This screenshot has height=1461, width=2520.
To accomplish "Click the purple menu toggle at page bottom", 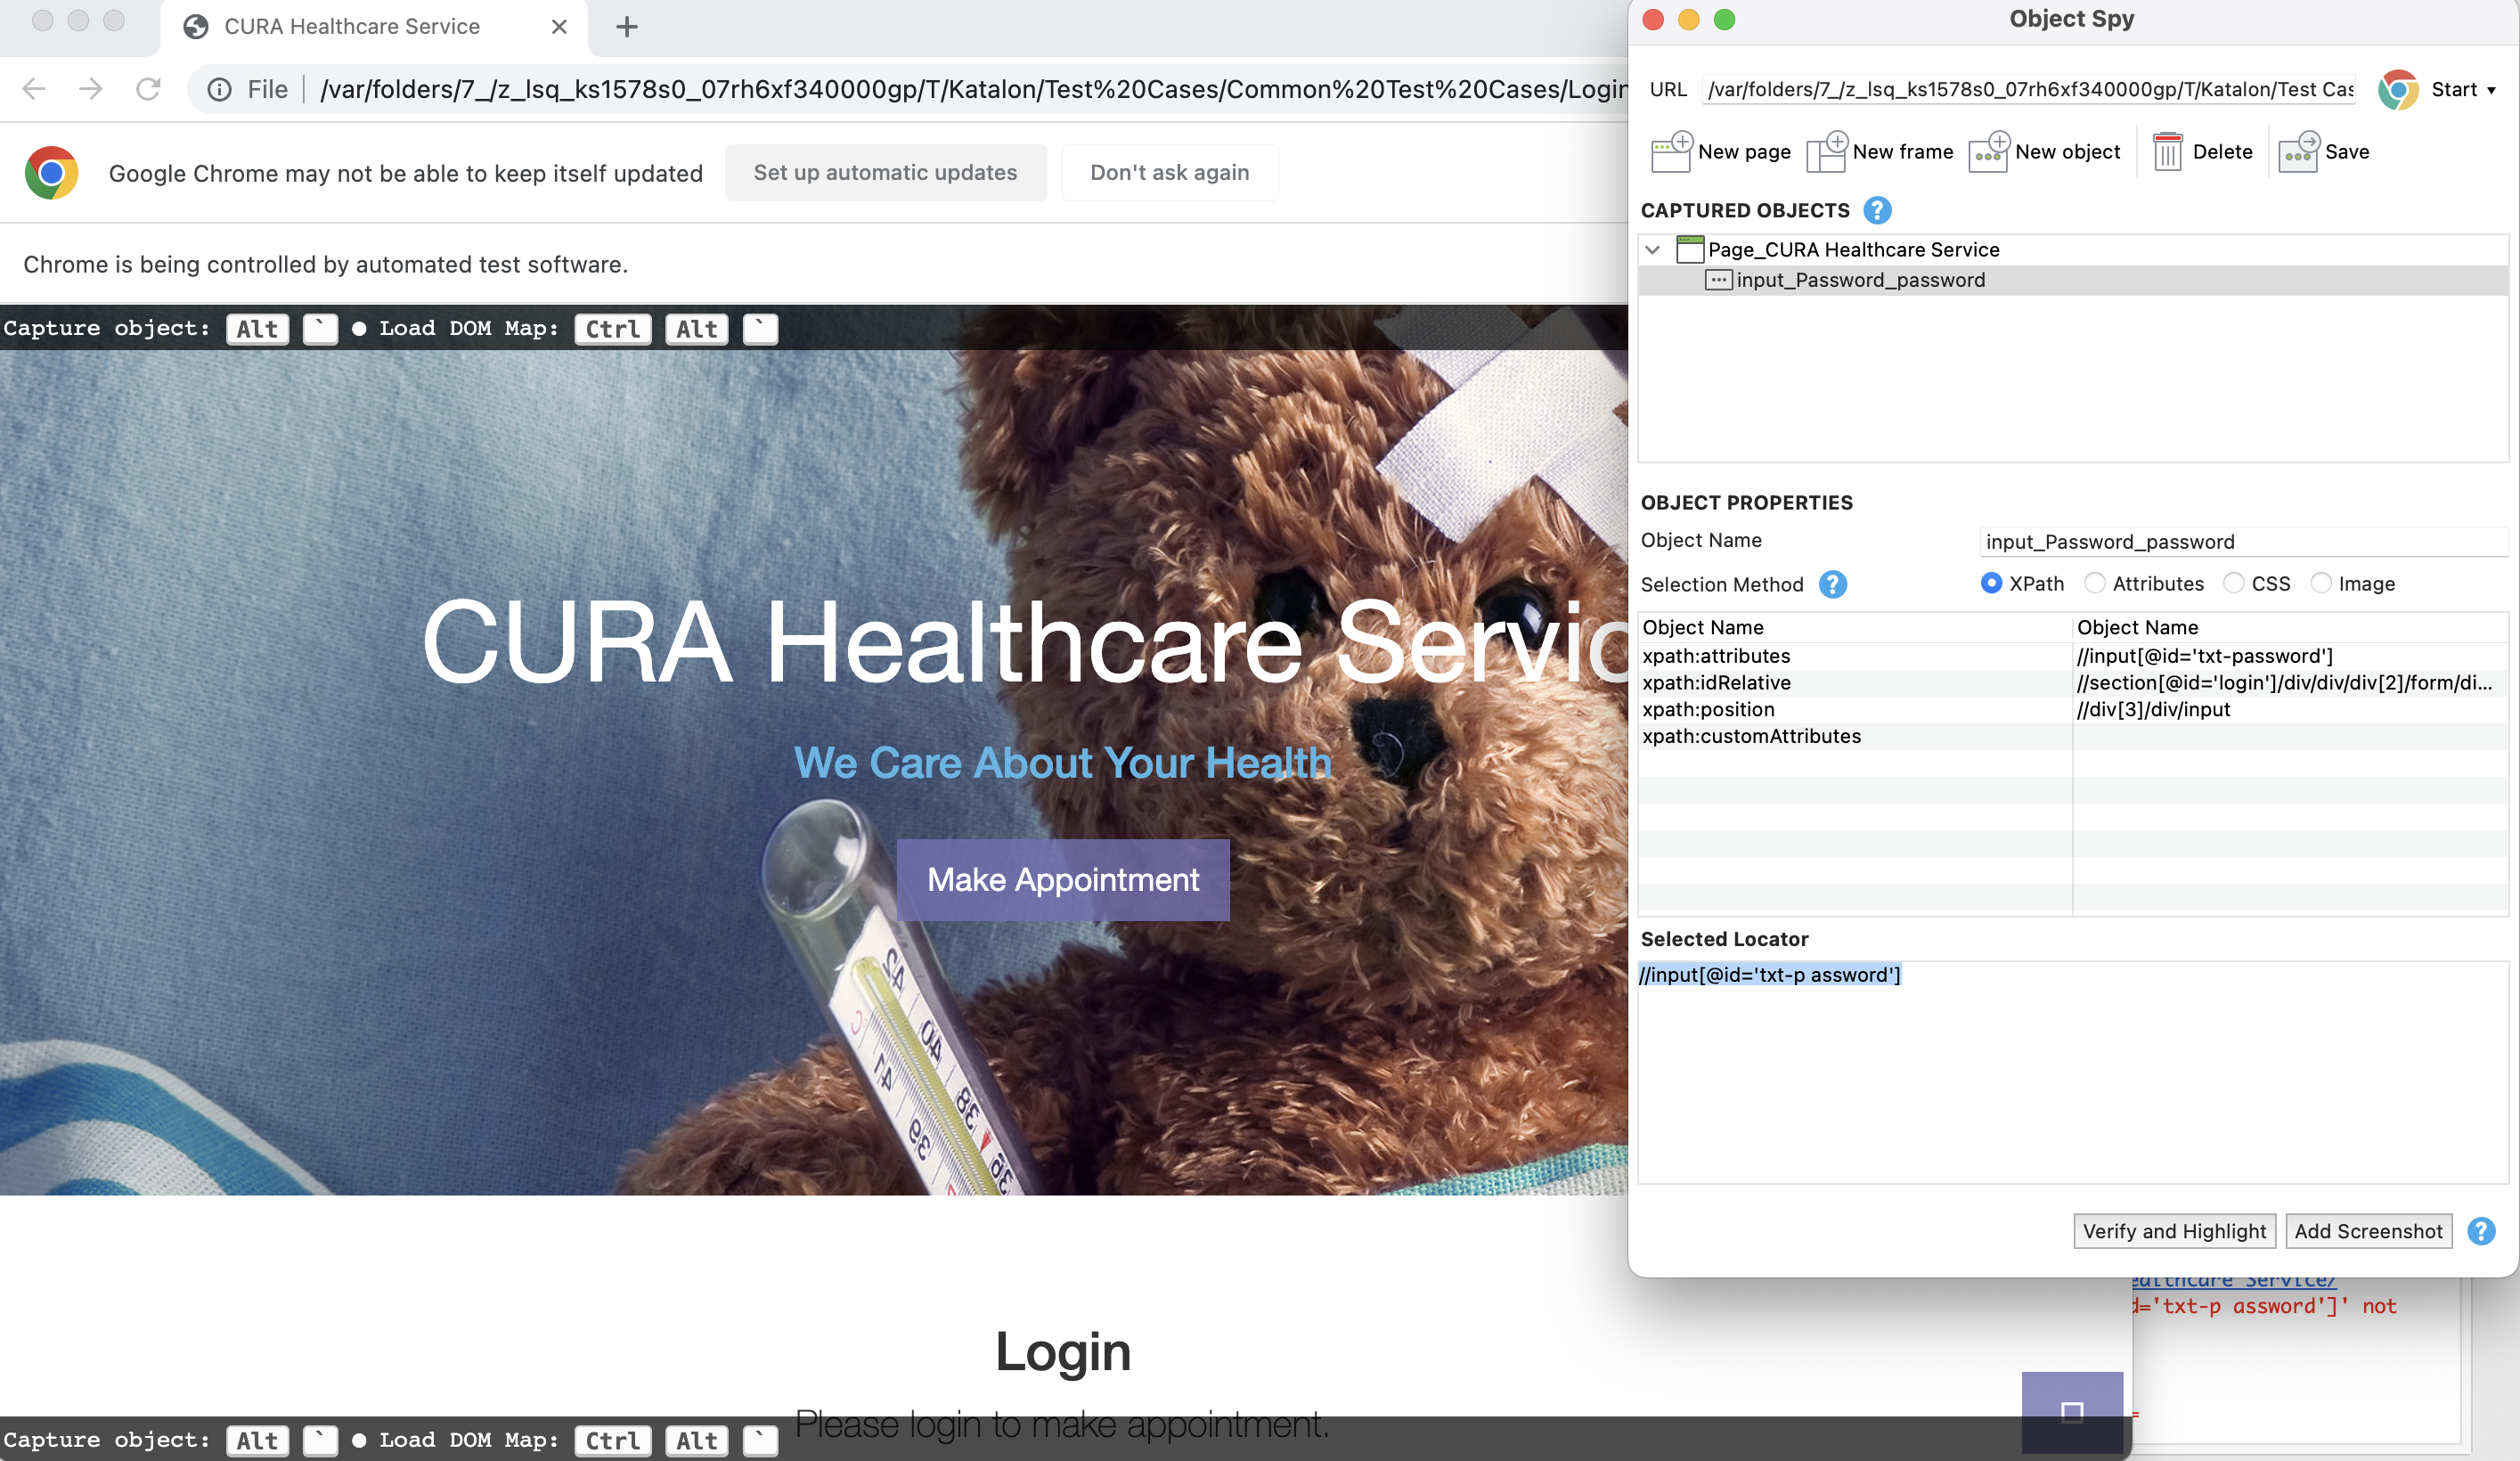I will 2072,1412.
